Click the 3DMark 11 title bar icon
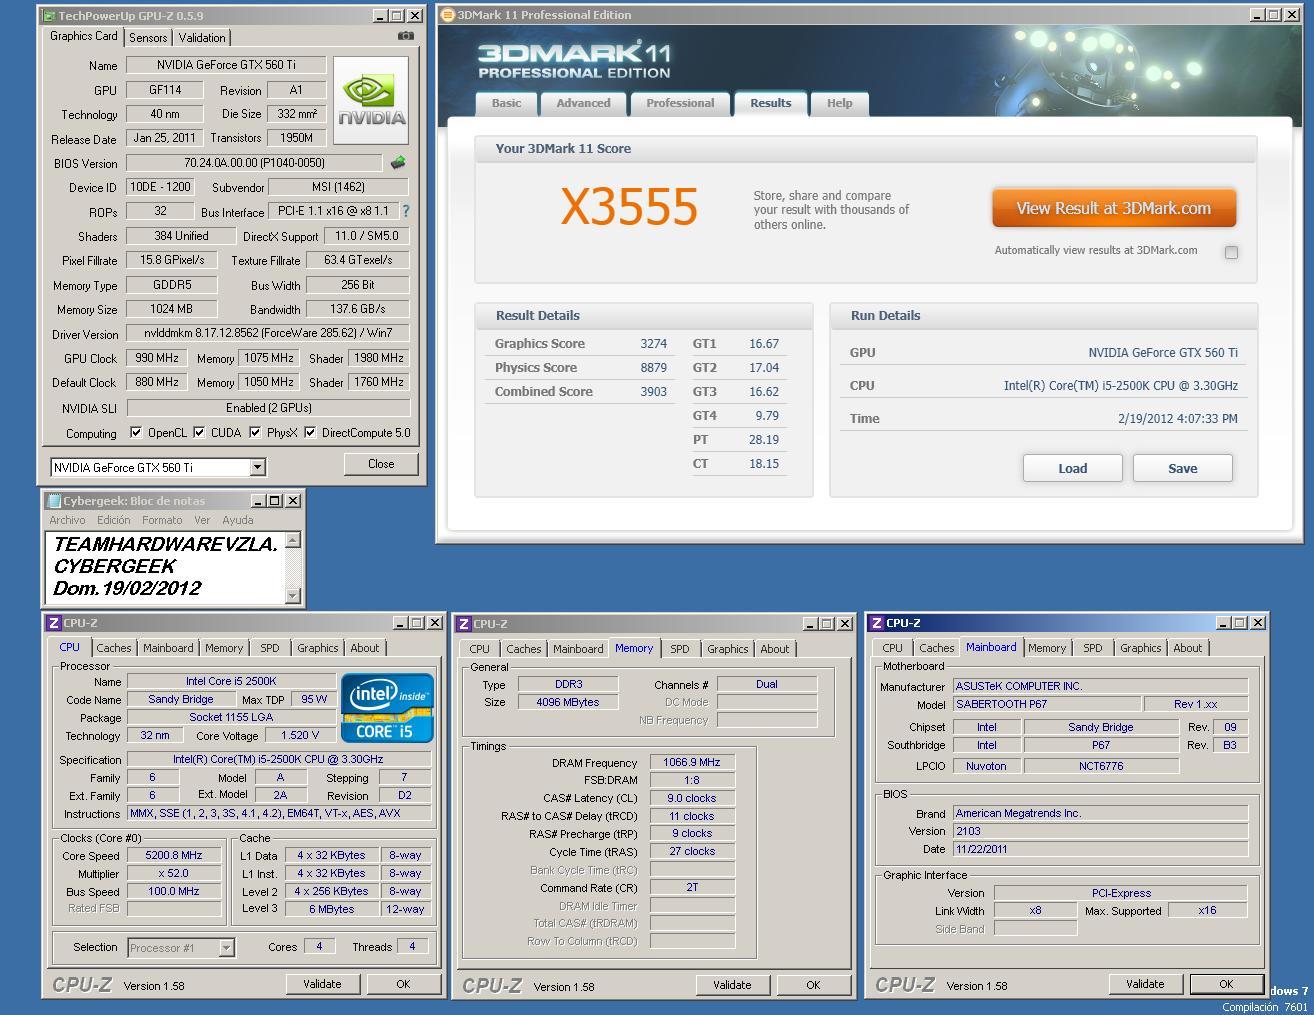 (448, 15)
